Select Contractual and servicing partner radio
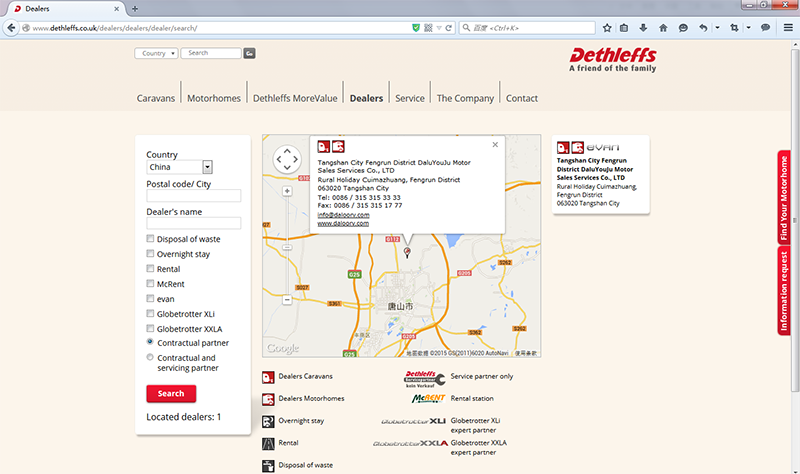Viewport: 800px width, 474px height. pyautogui.click(x=150, y=357)
